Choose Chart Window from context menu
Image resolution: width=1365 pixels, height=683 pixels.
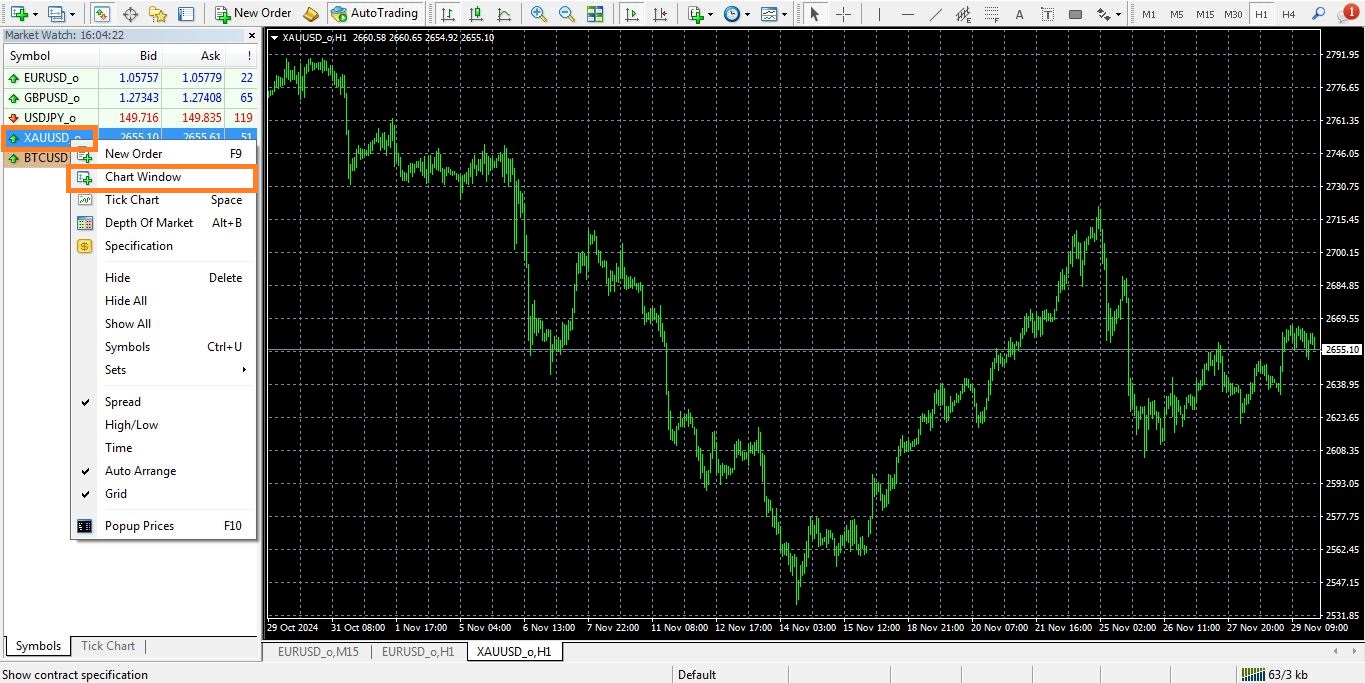tap(143, 177)
